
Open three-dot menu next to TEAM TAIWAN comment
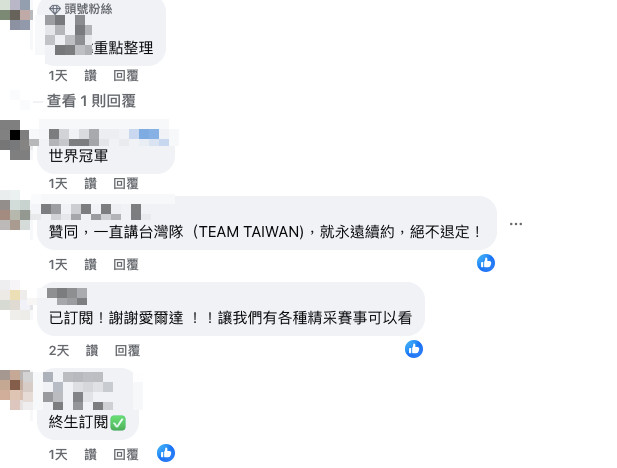click(515, 224)
